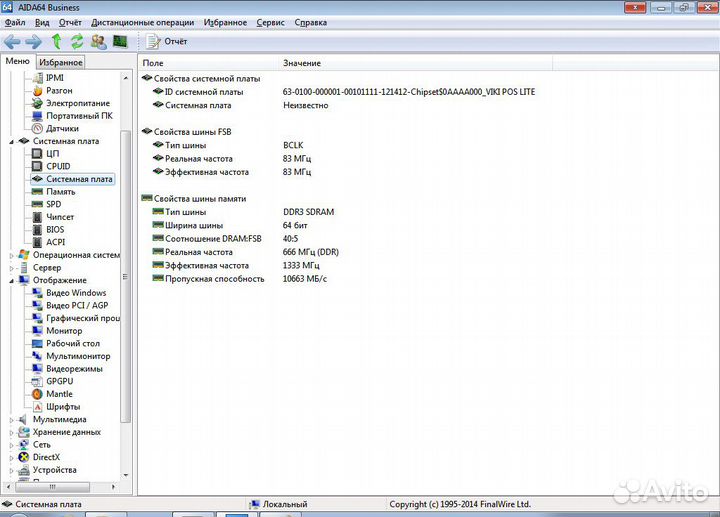This screenshot has width=720, height=517.
Task: Select Портативный ПК tree item
Action: click(79, 116)
